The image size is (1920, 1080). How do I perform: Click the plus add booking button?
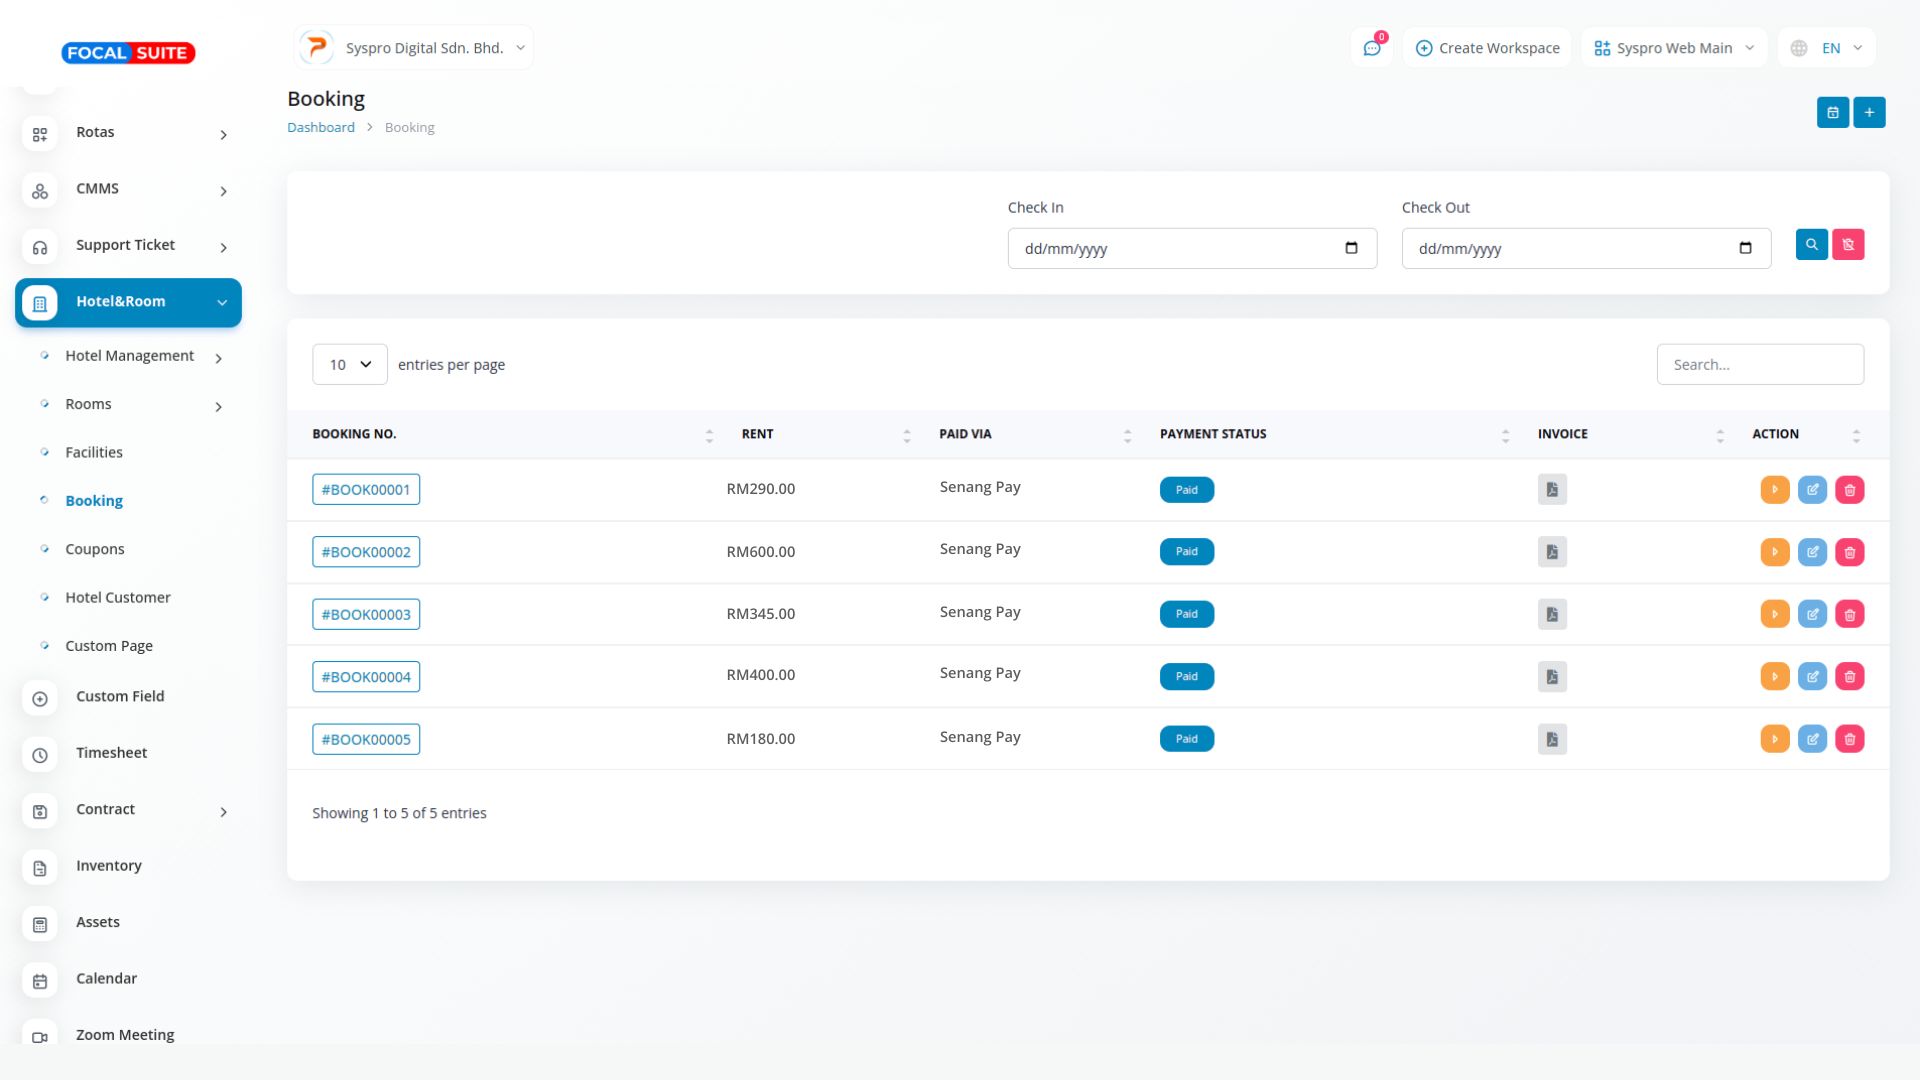pos(1869,113)
